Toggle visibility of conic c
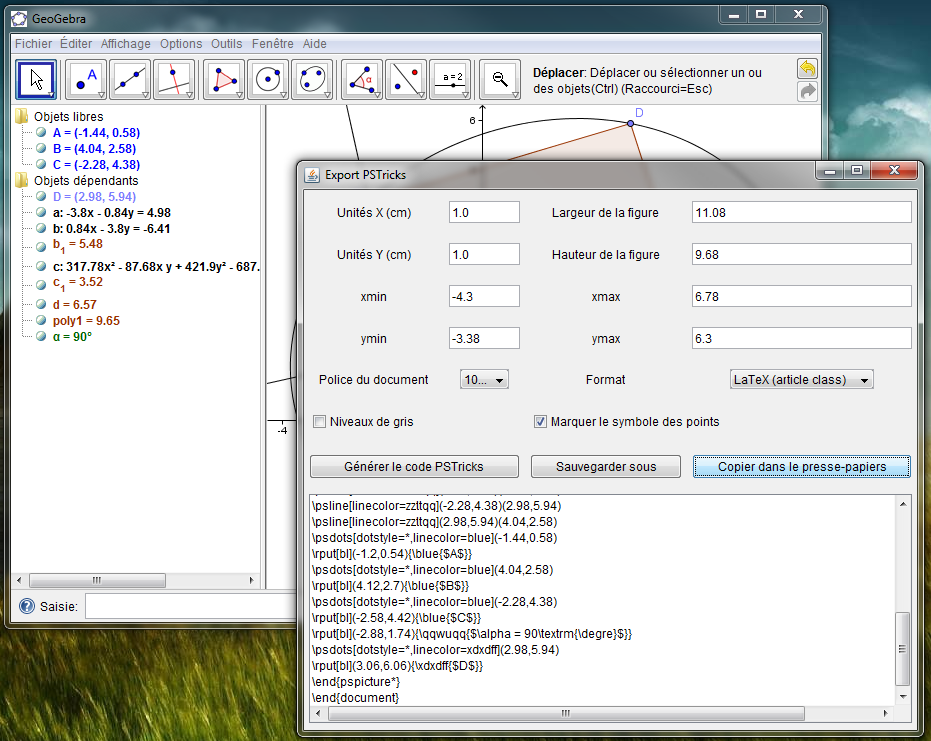Image resolution: width=931 pixels, height=741 pixels. pyautogui.click(x=41, y=267)
